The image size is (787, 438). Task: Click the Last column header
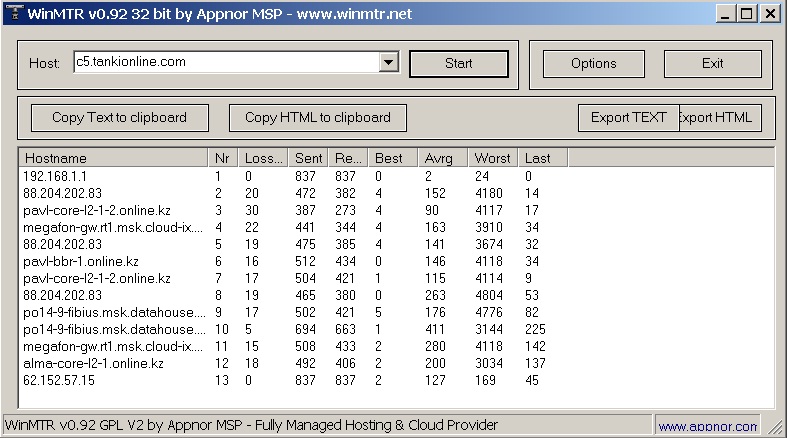[542, 158]
